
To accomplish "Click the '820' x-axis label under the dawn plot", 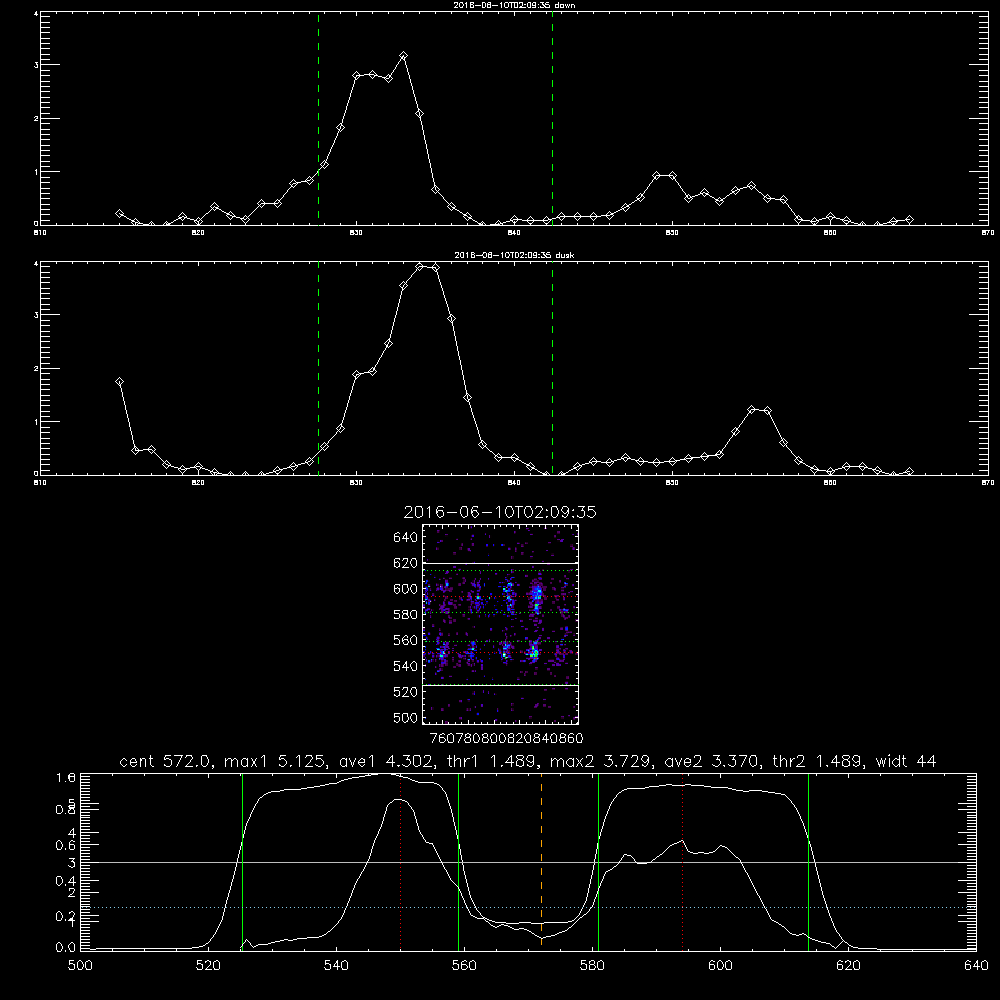I will 198,233.
